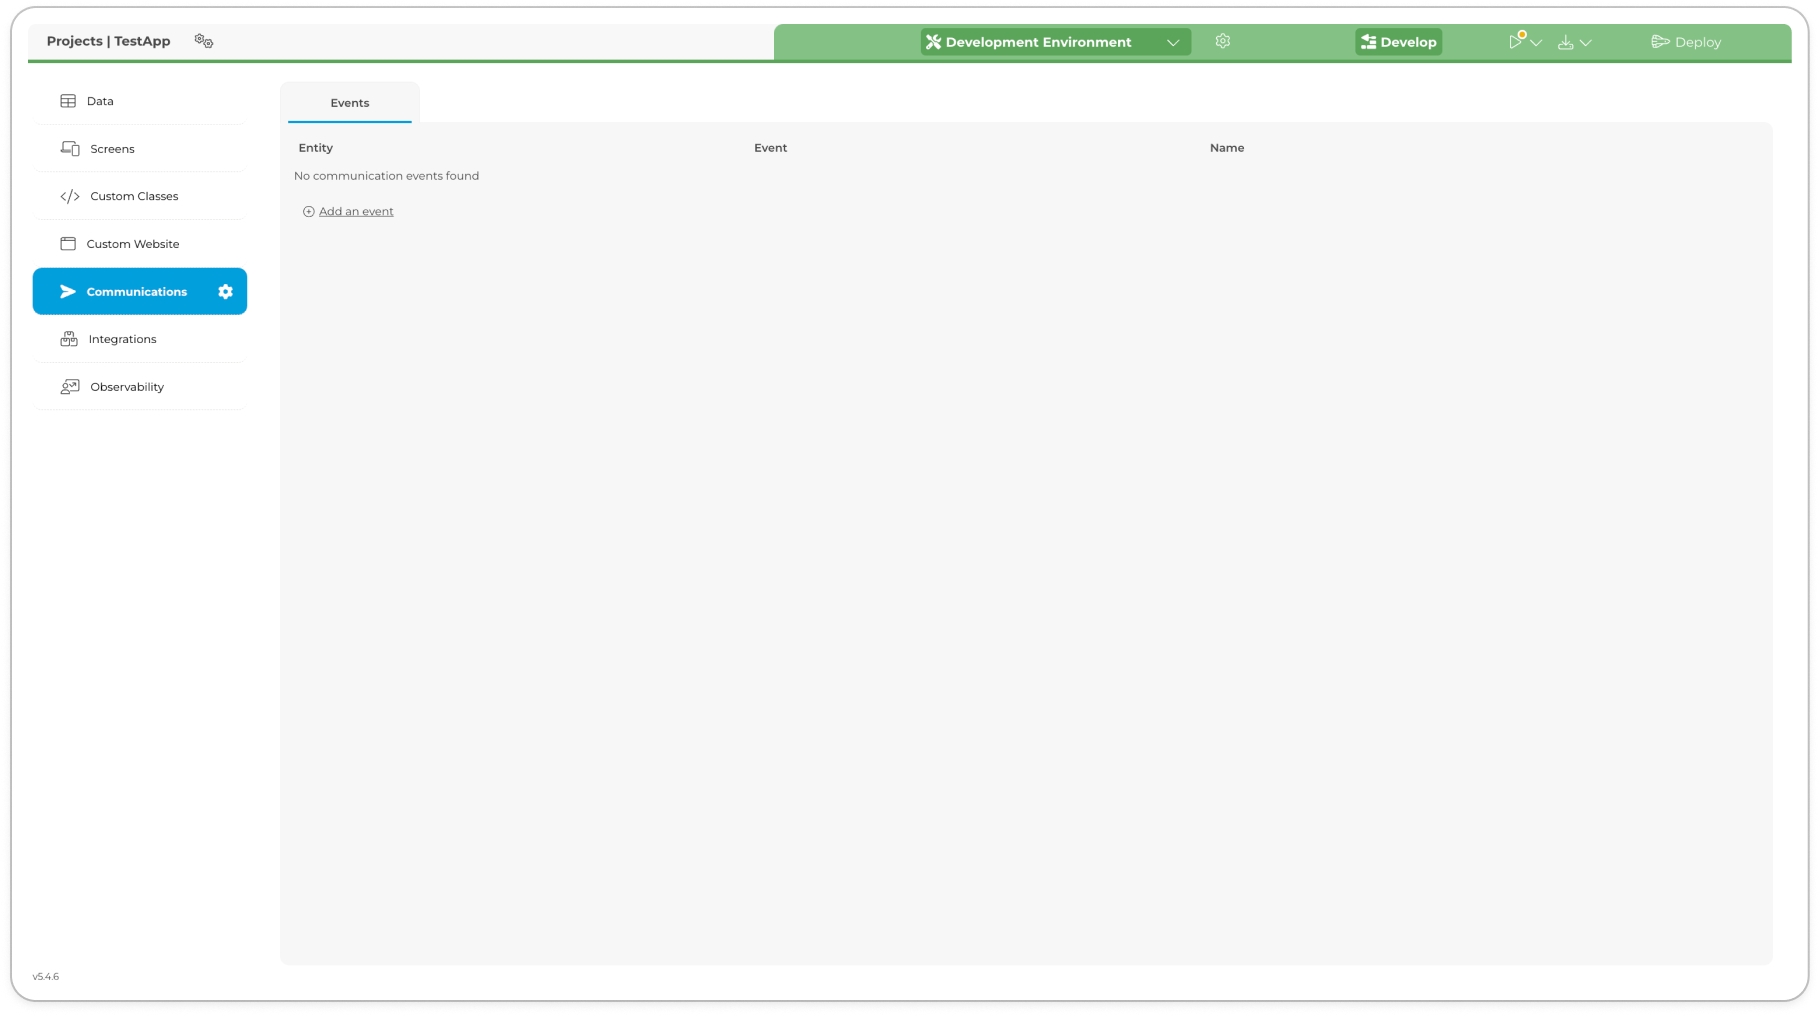Open environment settings gear in green bar

(x=1222, y=41)
